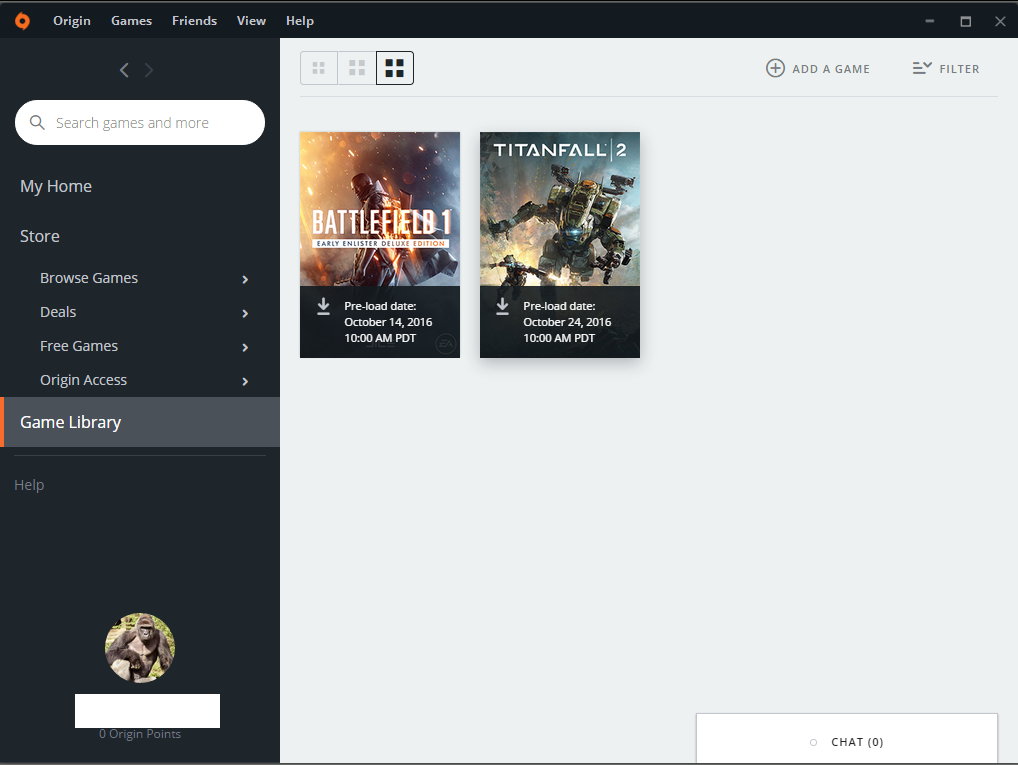This screenshot has width=1018, height=765.
Task: Click Titanfall 2 download arrow icon
Action: tap(503, 307)
